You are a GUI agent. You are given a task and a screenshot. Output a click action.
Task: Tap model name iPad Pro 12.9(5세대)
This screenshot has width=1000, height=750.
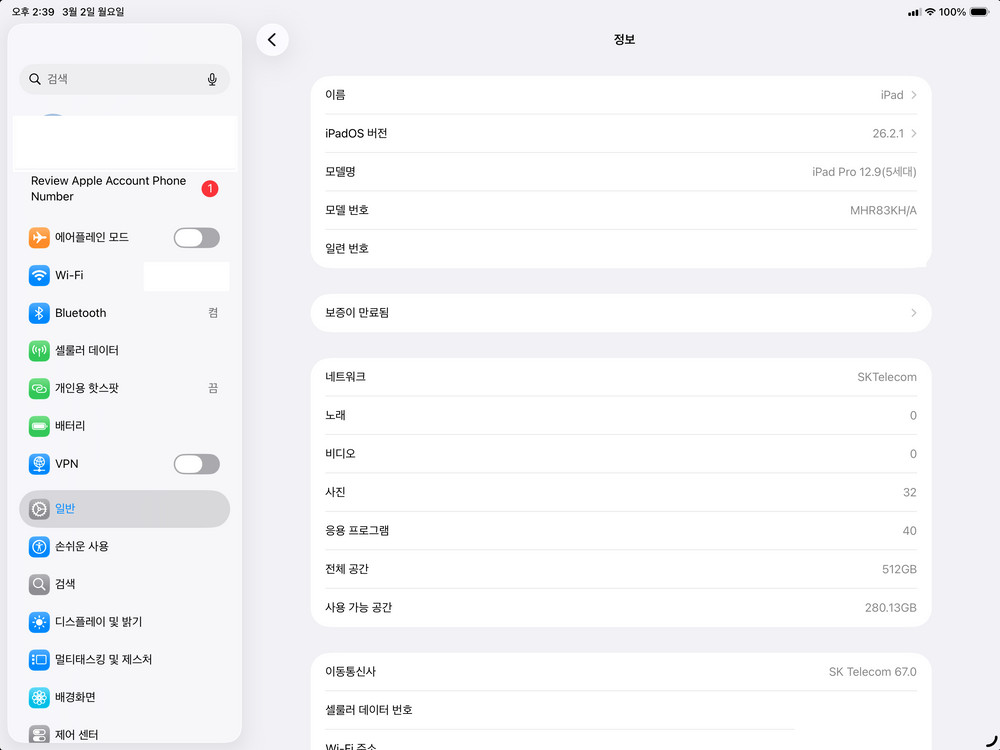[864, 172]
